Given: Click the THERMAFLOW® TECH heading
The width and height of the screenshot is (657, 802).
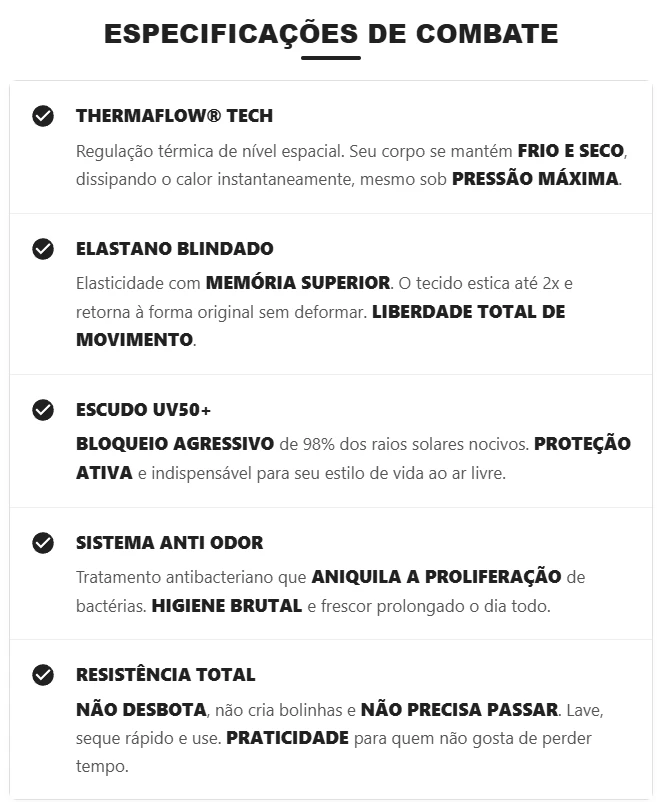Looking at the screenshot, I should pos(174,116).
